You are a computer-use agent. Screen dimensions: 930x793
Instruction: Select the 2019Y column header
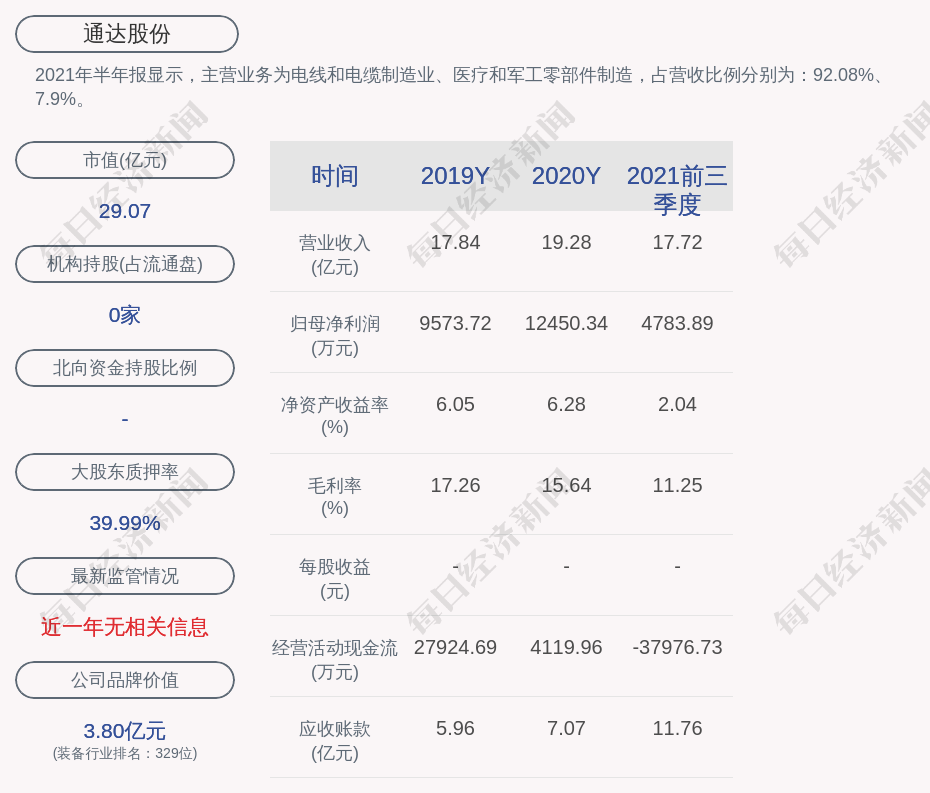[455, 176]
